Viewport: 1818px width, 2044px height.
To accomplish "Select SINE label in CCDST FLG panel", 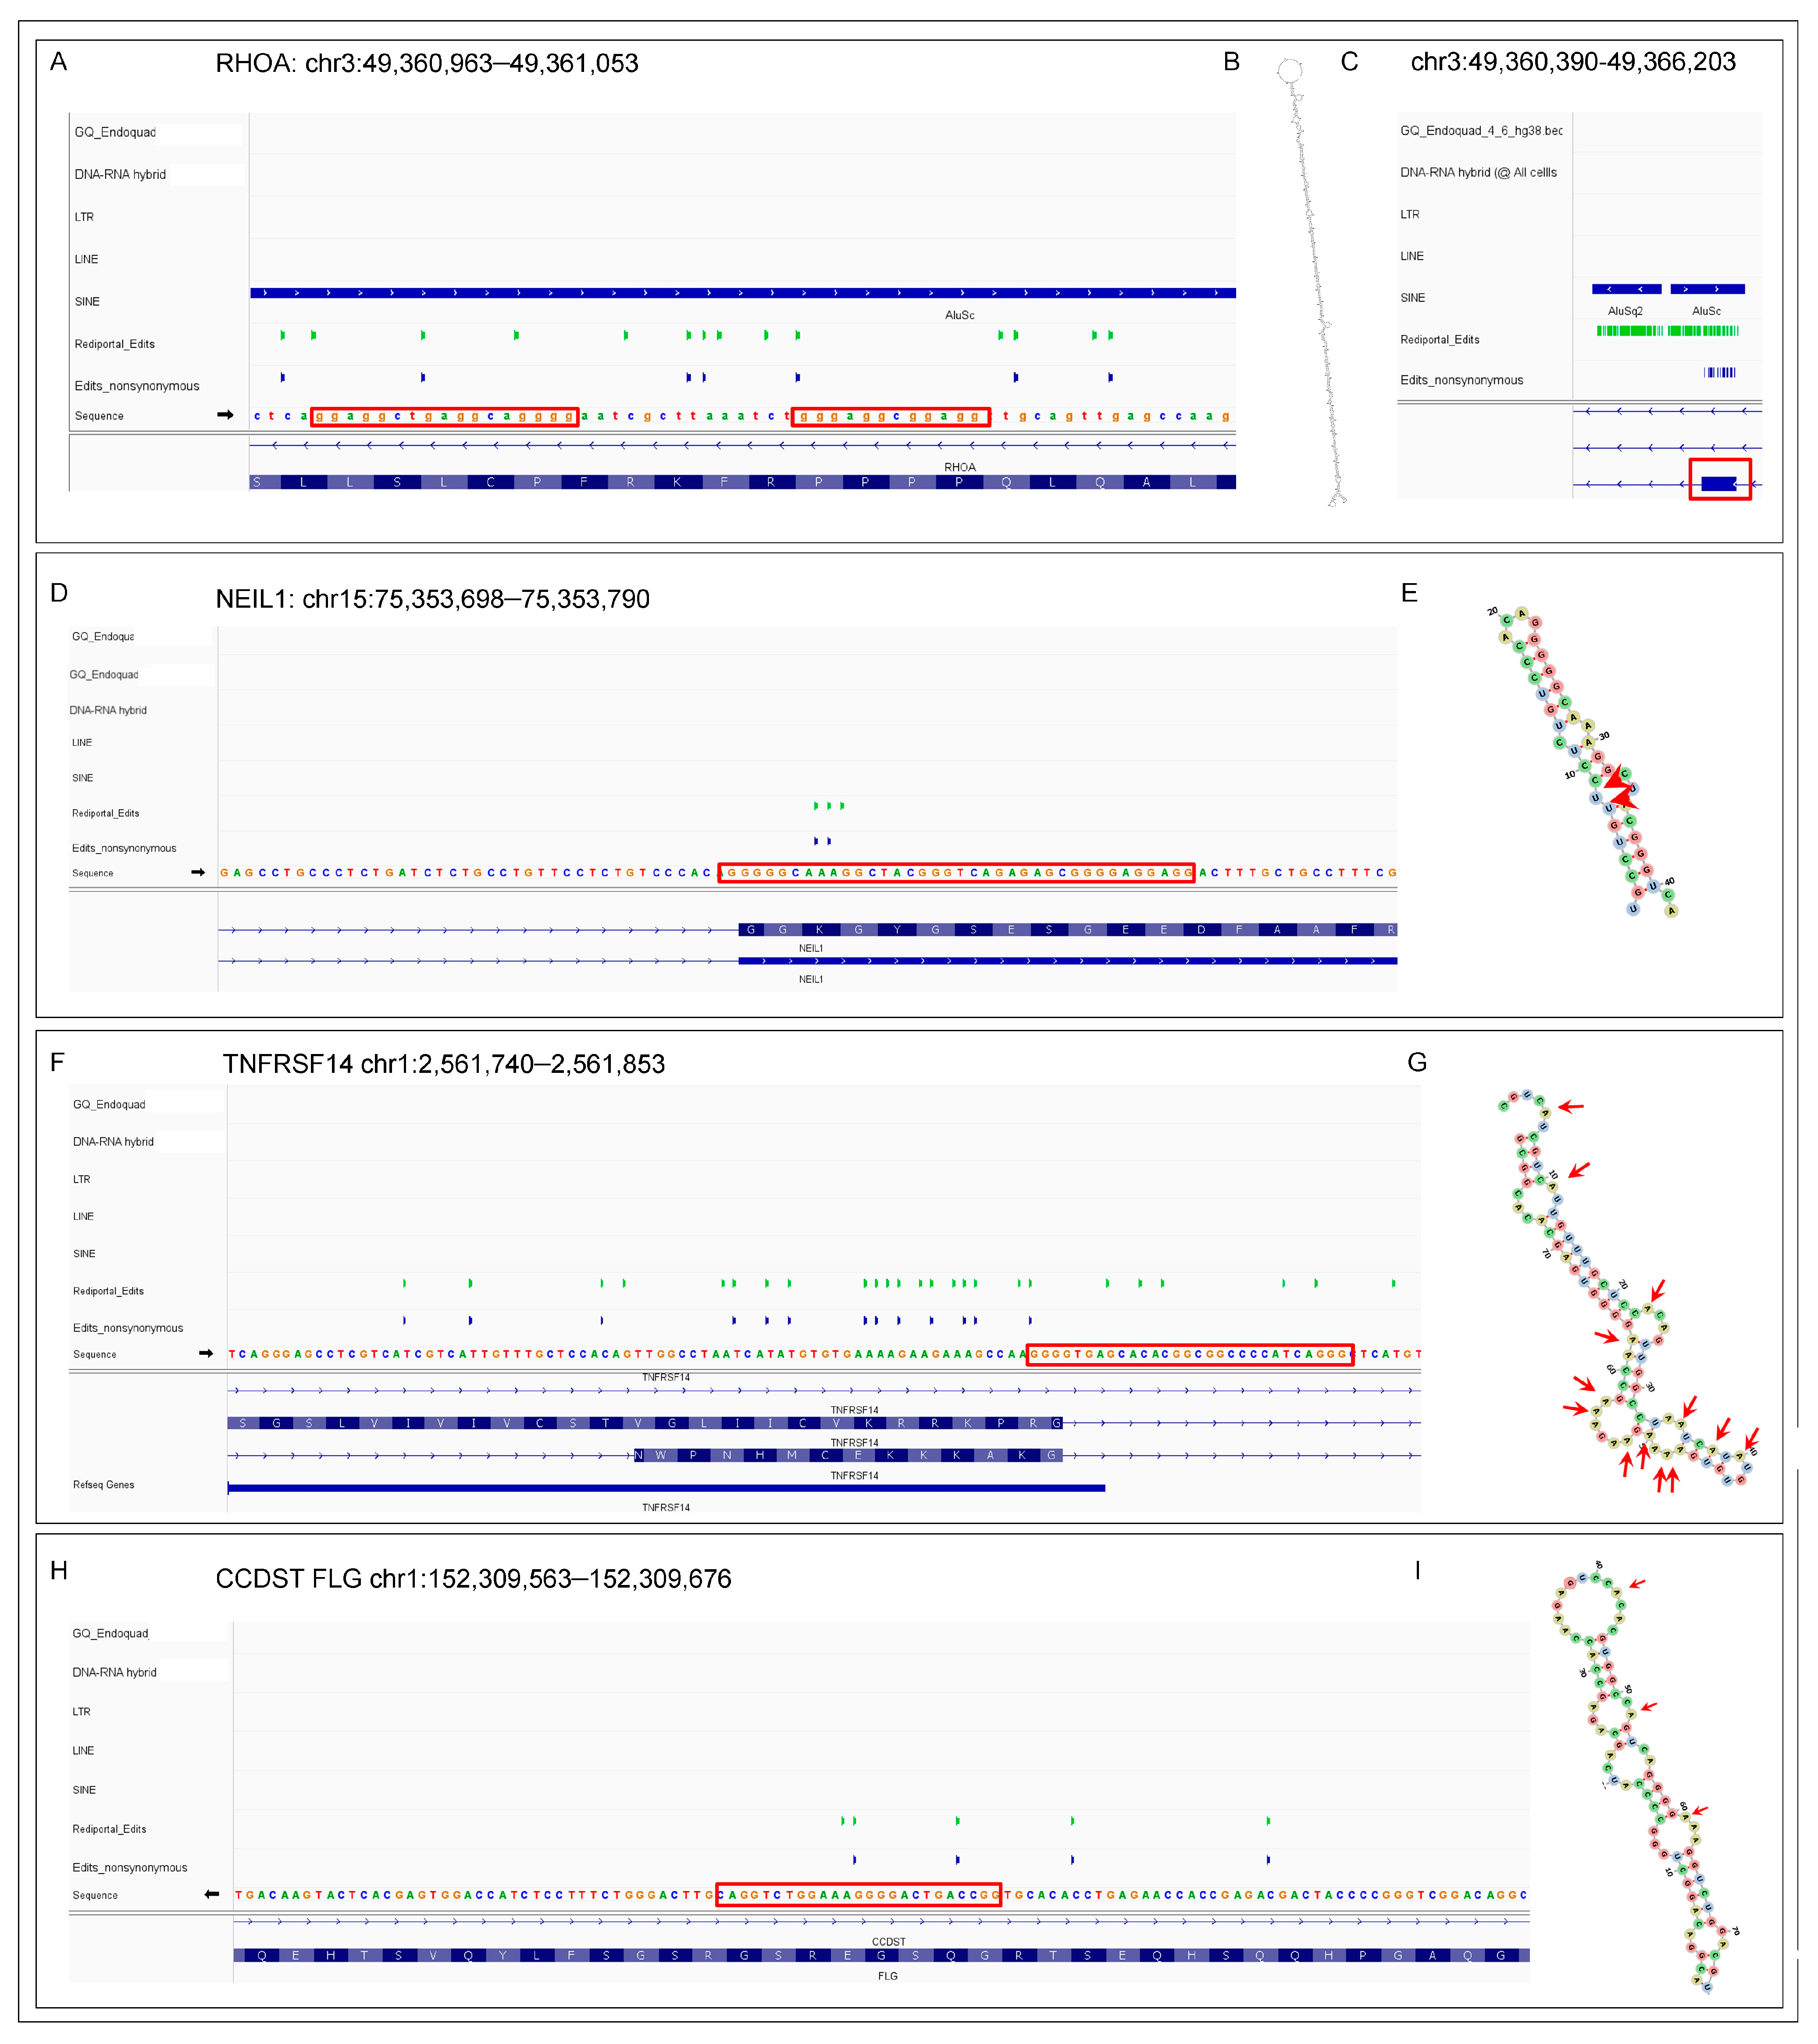I will click(x=84, y=1790).
